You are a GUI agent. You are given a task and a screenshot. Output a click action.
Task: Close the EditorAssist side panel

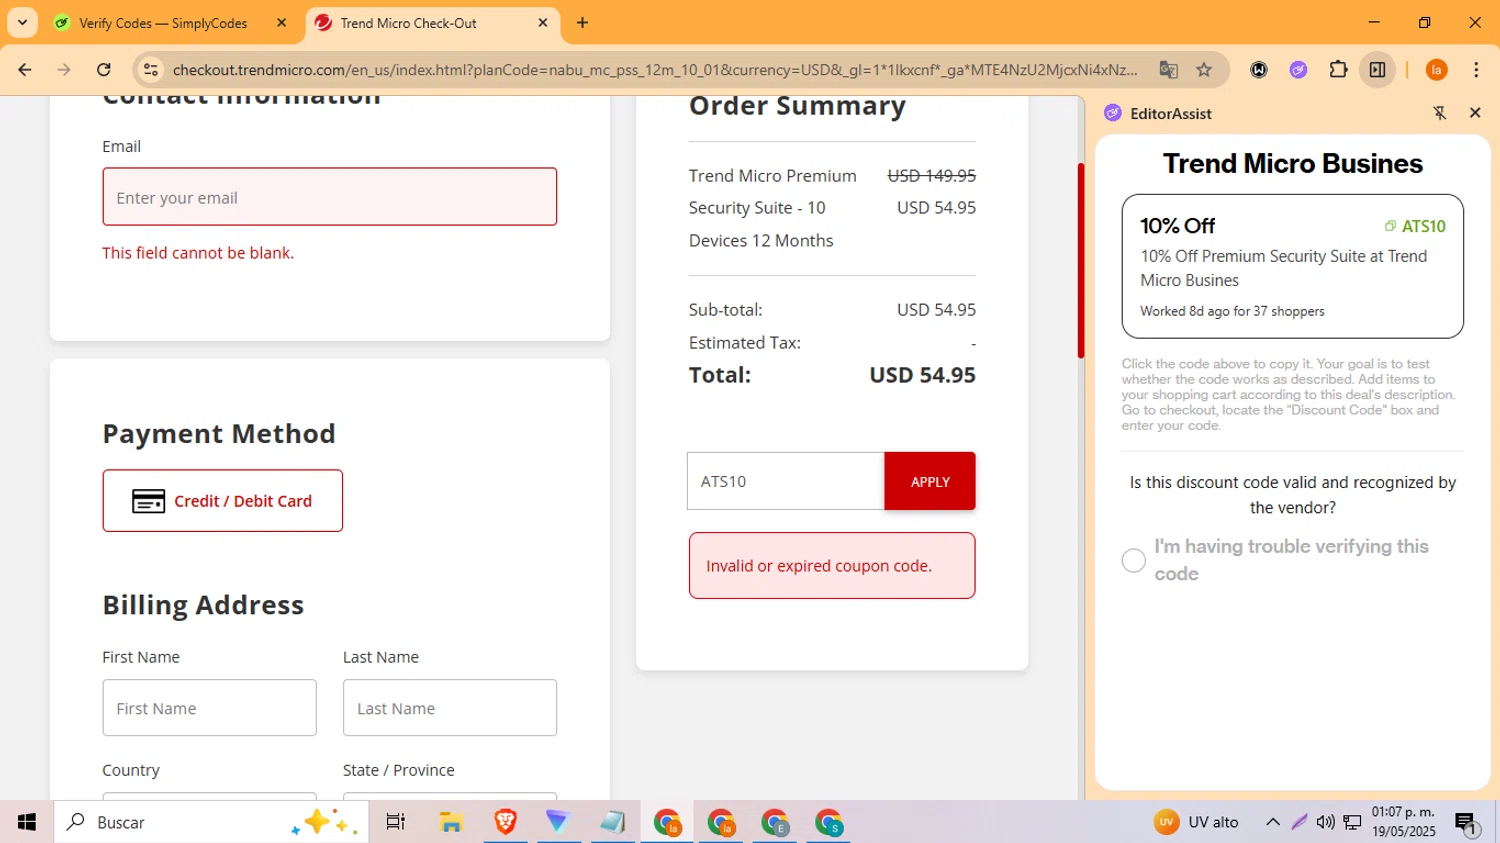tap(1475, 113)
